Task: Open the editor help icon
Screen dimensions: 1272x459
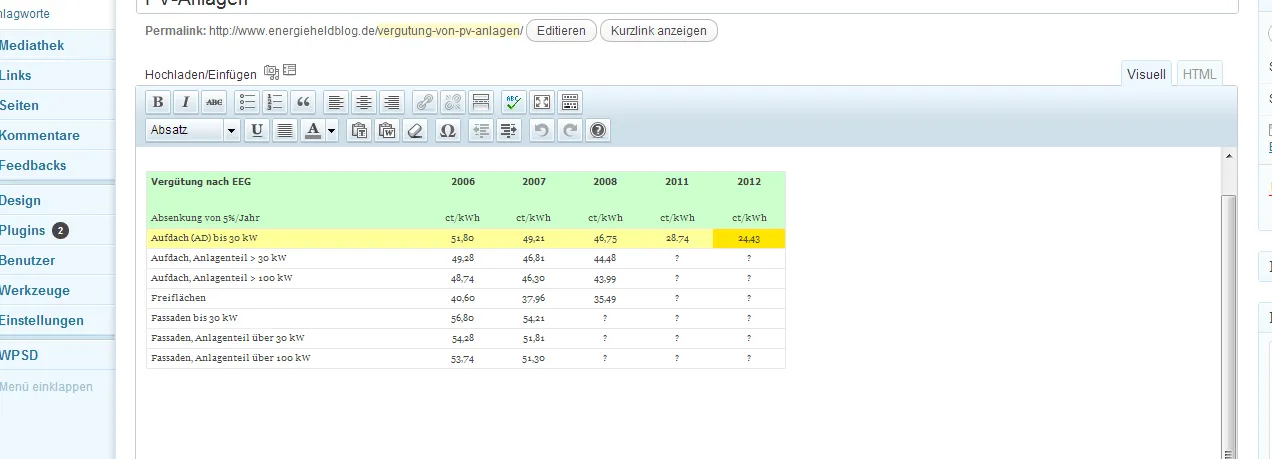Action: [598, 130]
